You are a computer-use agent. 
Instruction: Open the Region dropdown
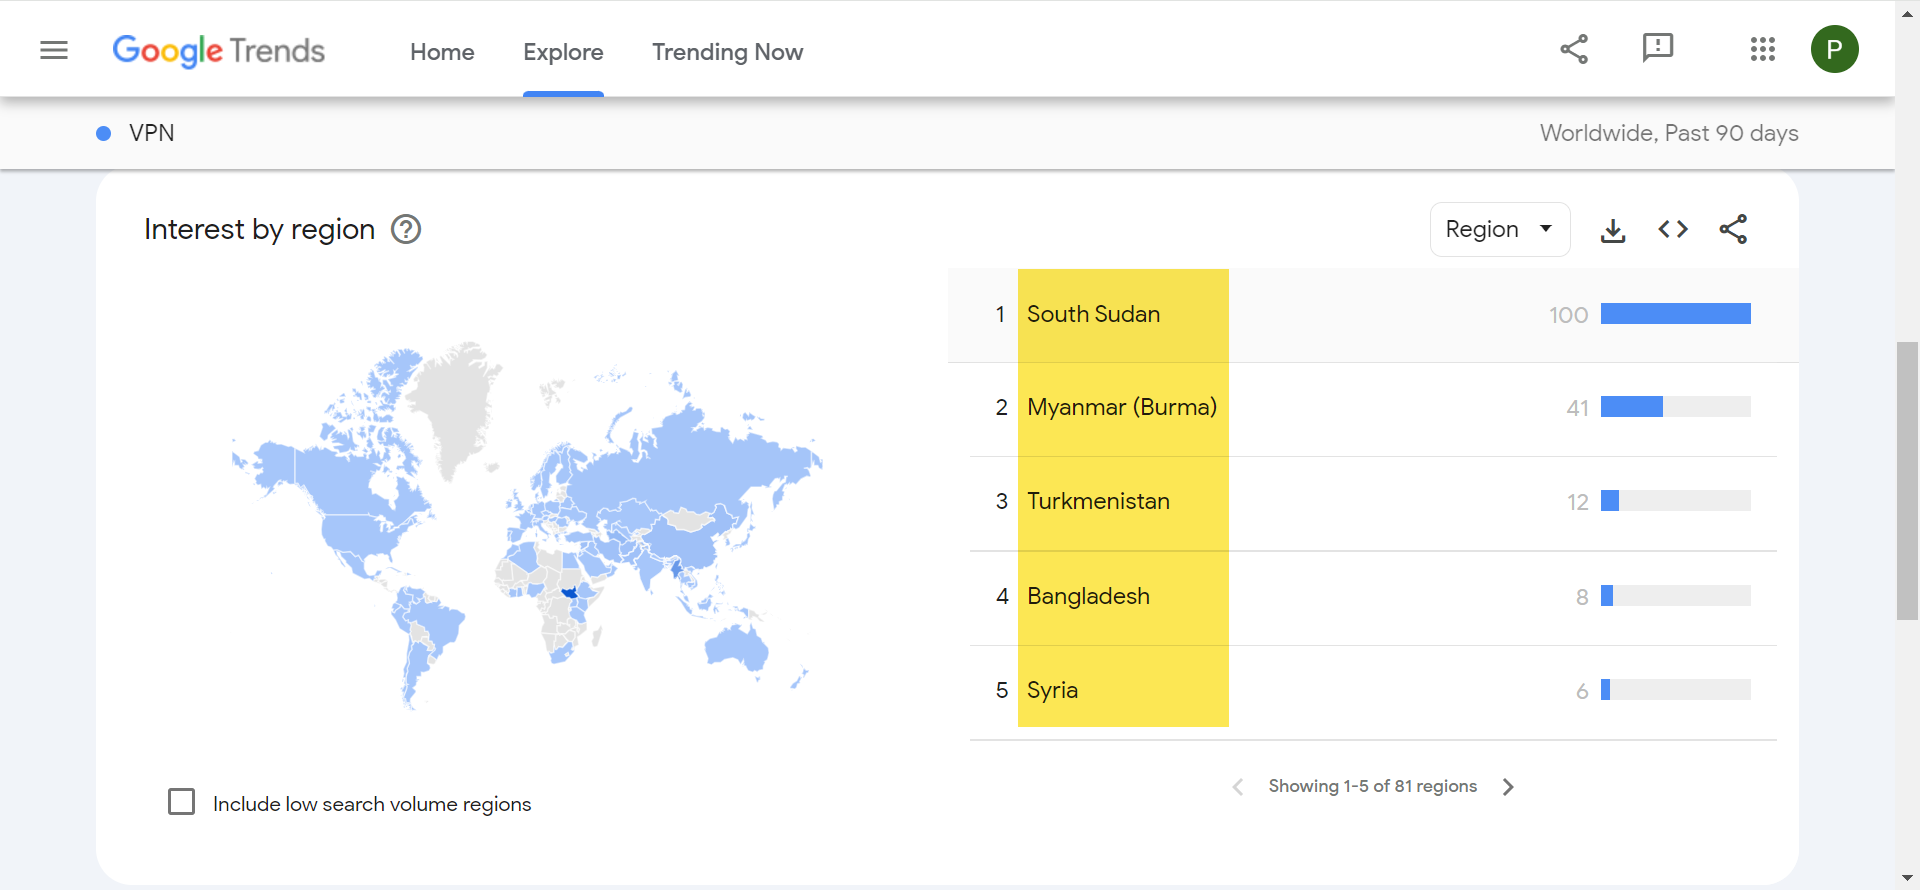click(x=1499, y=229)
